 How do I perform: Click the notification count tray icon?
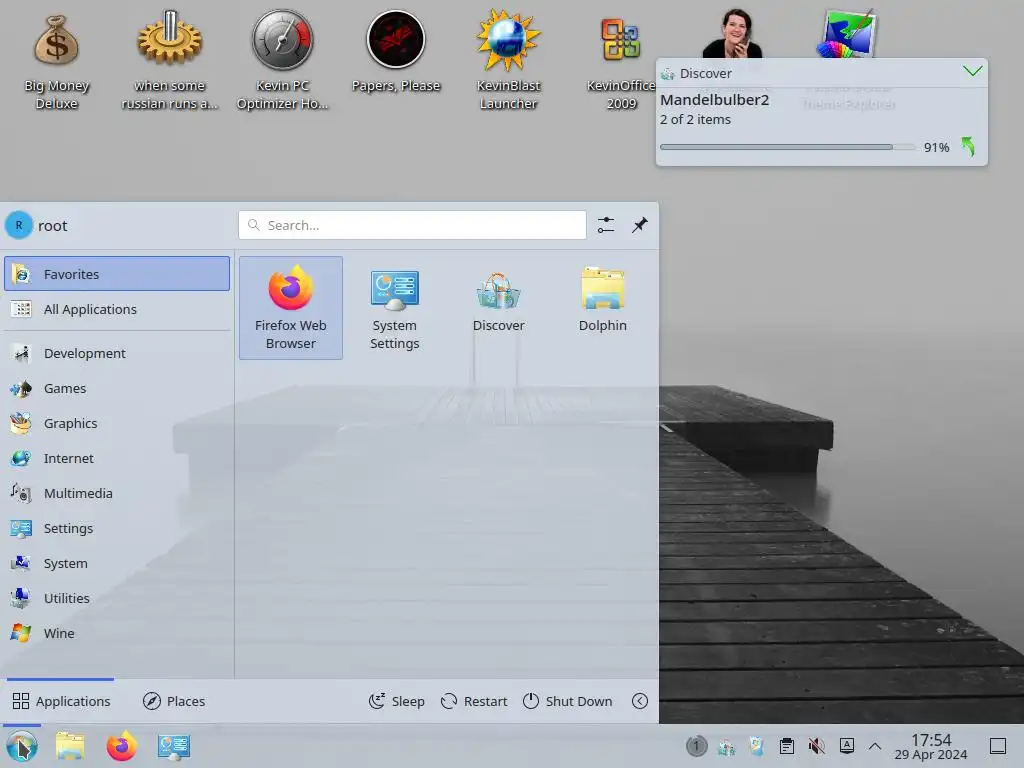pos(696,746)
